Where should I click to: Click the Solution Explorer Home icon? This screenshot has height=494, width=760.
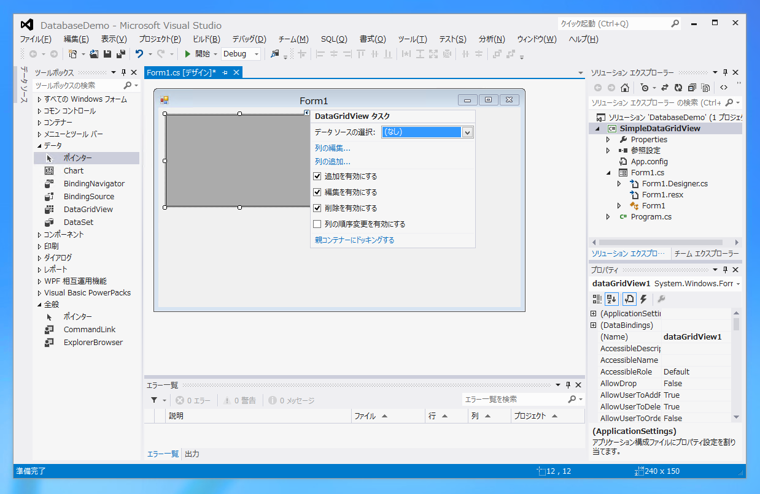(625, 88)
